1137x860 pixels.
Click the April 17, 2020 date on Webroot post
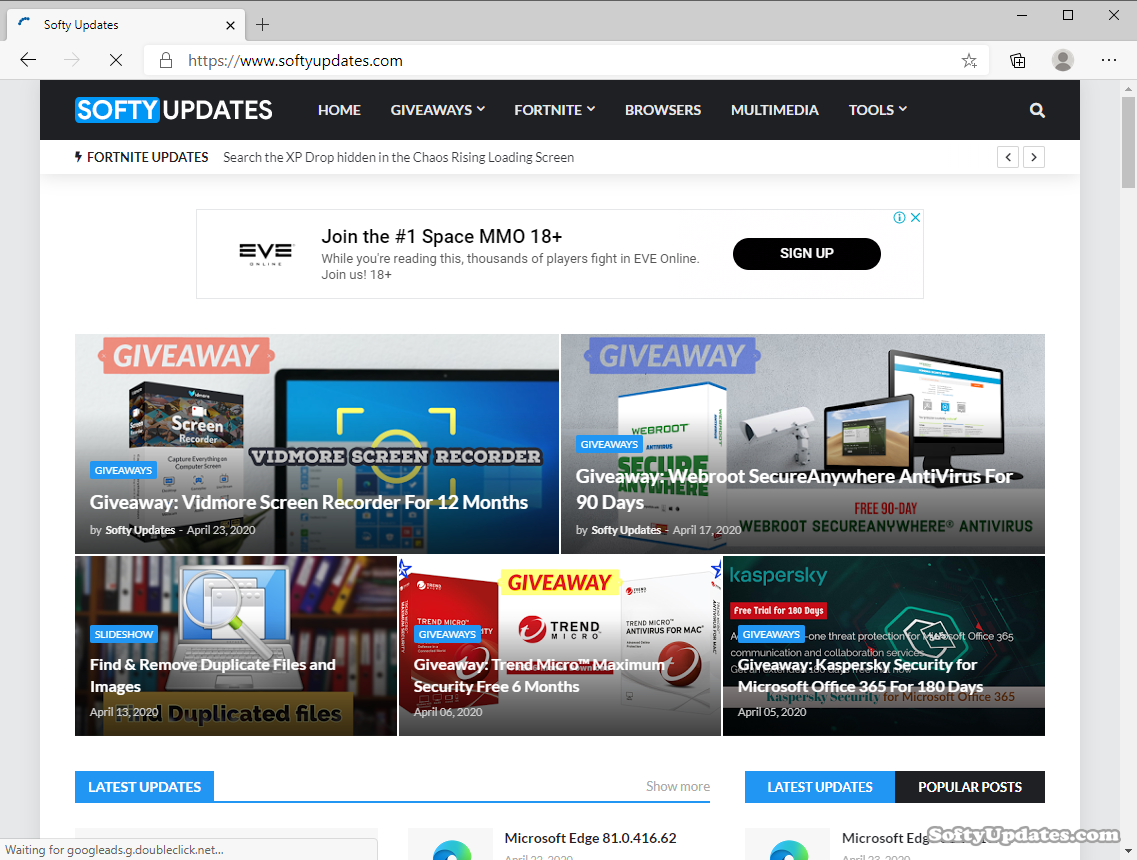[x=707, y=530]
